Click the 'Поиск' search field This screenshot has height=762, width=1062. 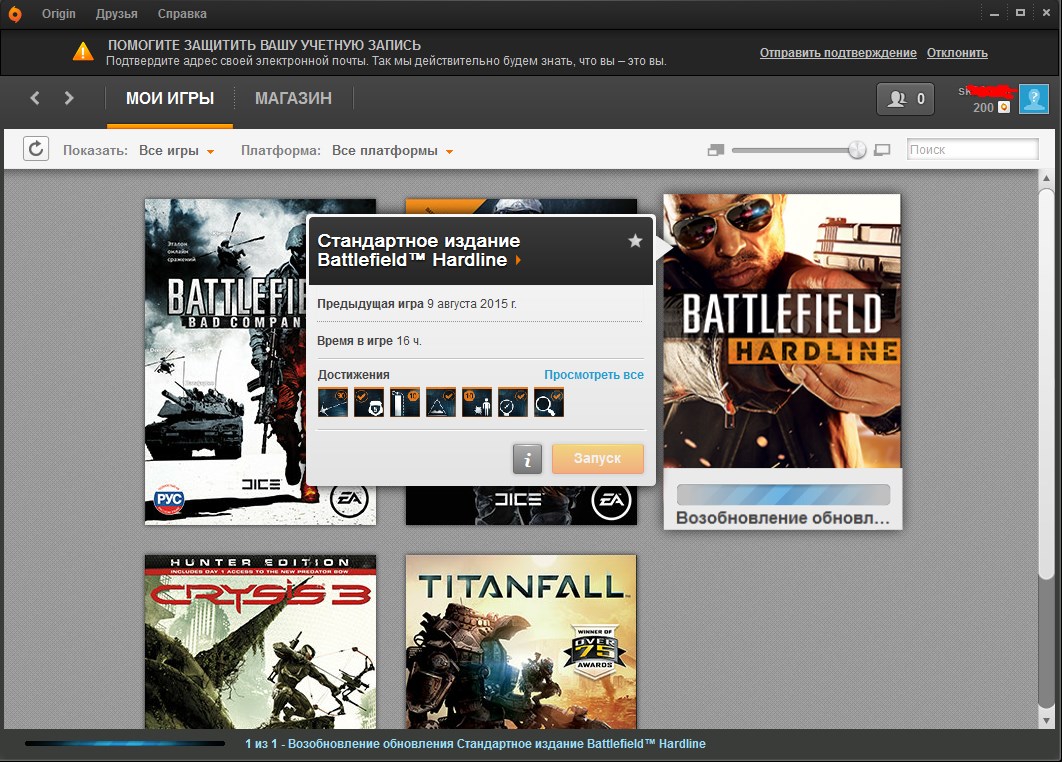click(x=972, y=150)
